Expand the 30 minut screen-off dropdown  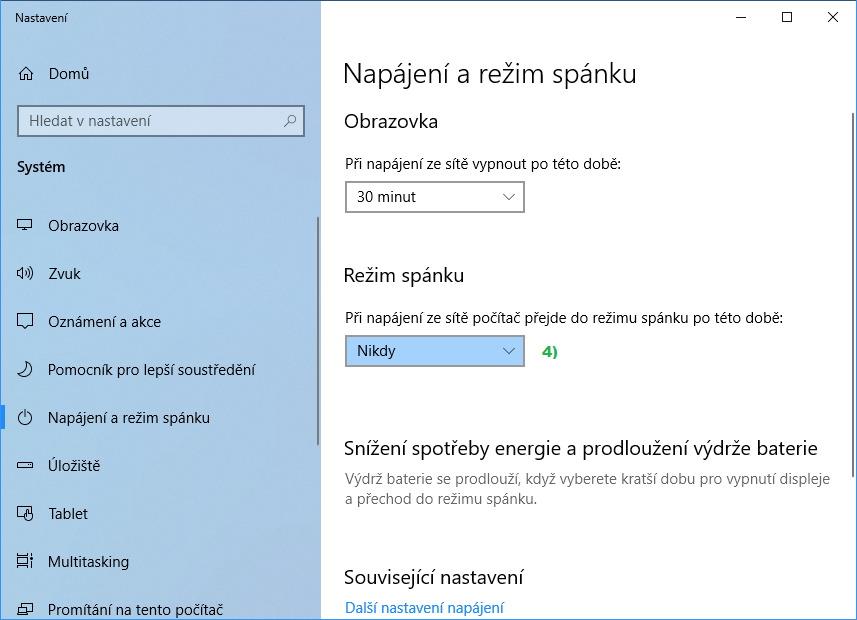[435, 197]
